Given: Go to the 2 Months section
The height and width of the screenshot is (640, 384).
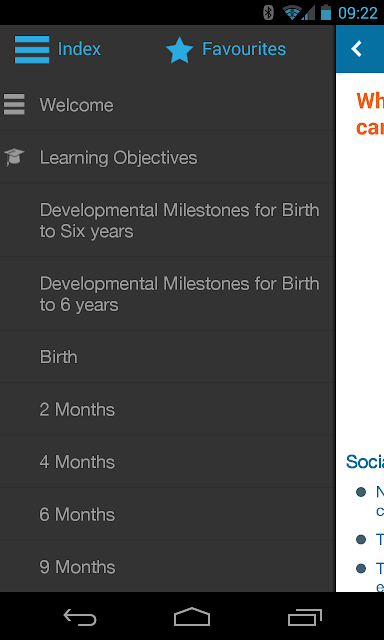Looking at the screenshot, I should pyautogui.click(x=167, y=409).
